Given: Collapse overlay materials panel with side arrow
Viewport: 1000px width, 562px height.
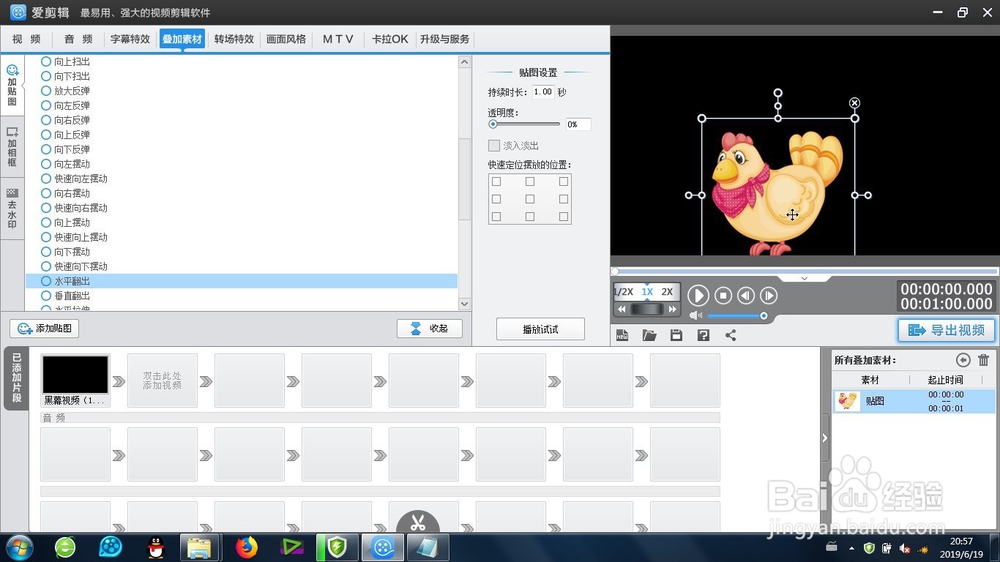Looking at the screenshot, I should (x=825, y=438).
